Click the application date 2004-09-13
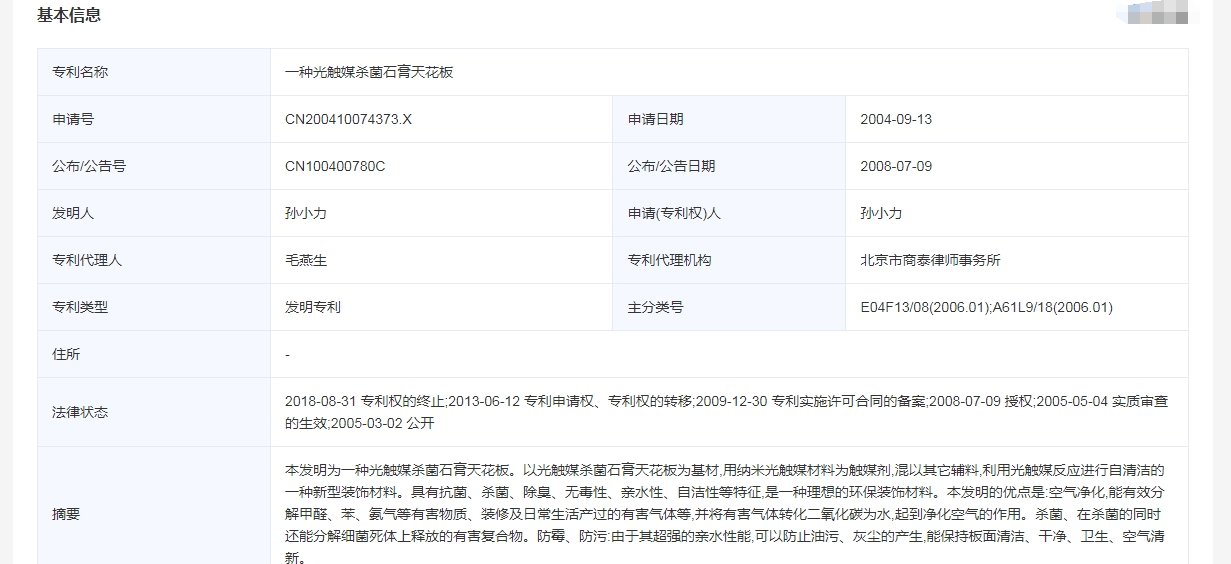 [896, 119]
